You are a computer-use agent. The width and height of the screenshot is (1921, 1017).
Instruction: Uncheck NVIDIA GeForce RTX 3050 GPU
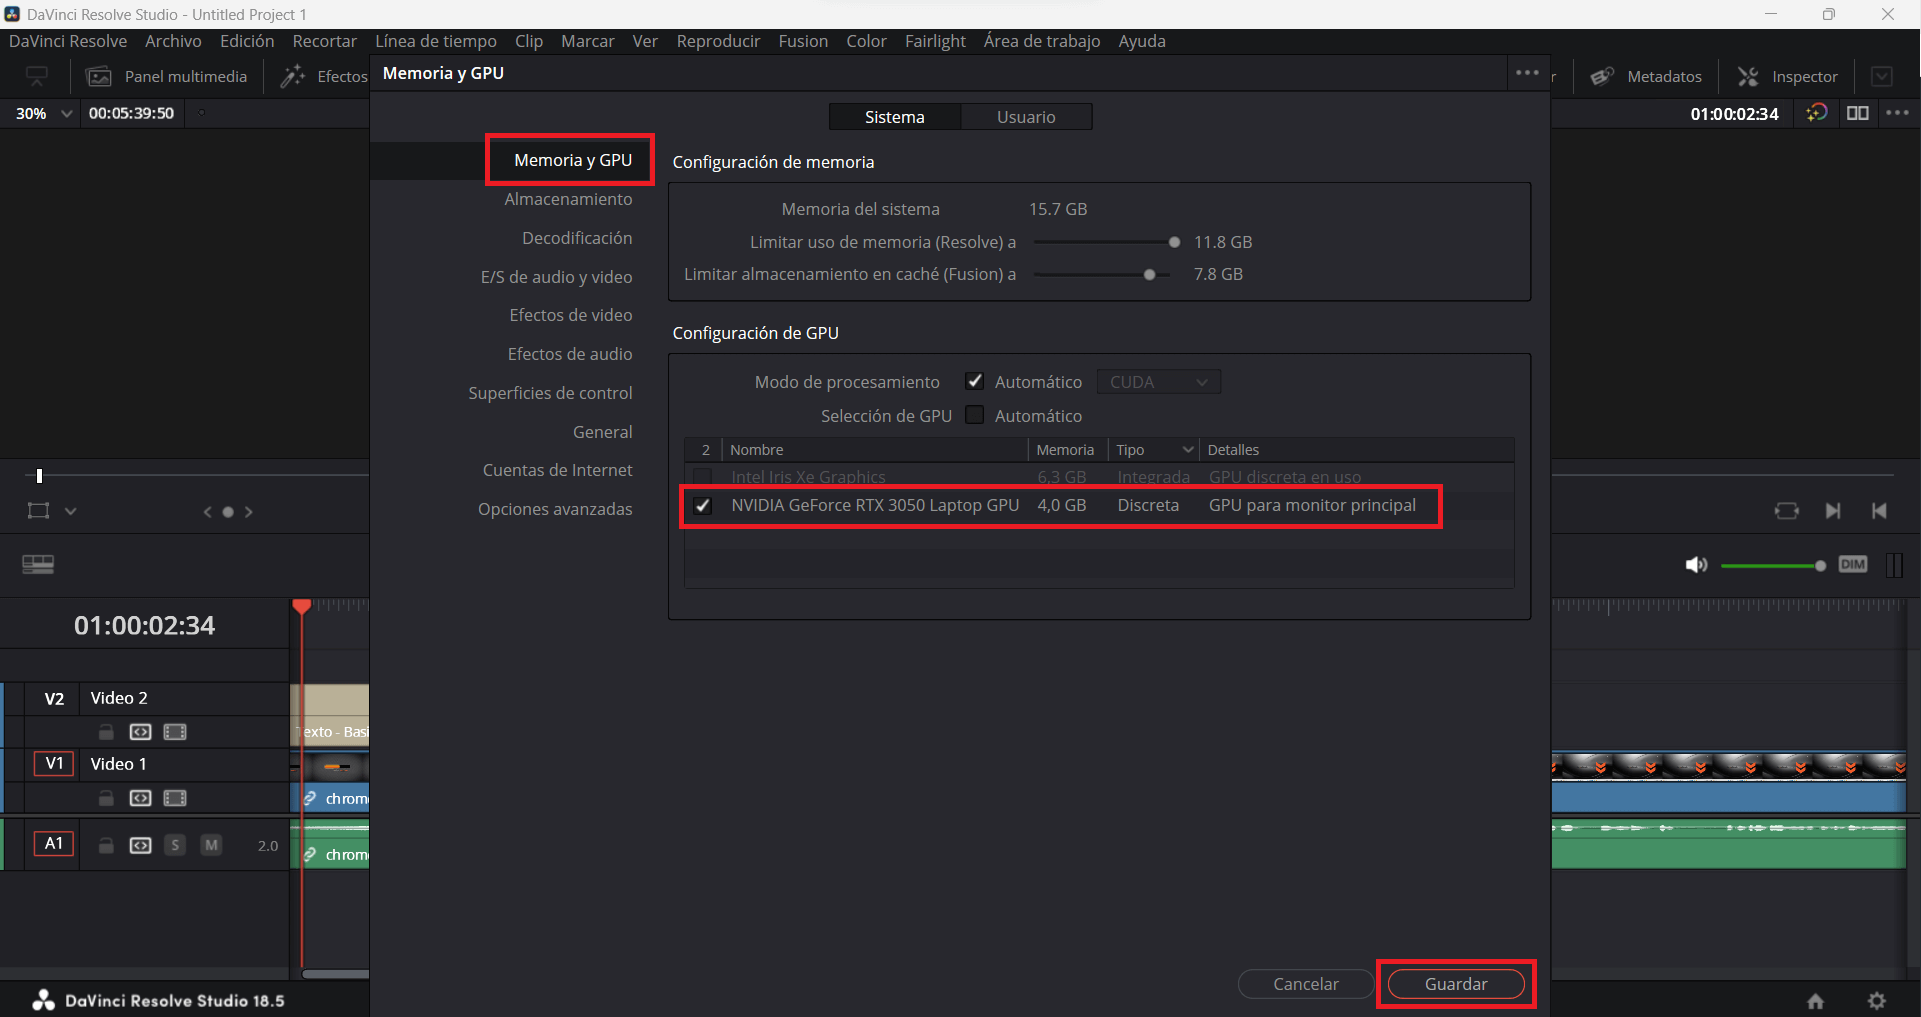coord(703,505)
